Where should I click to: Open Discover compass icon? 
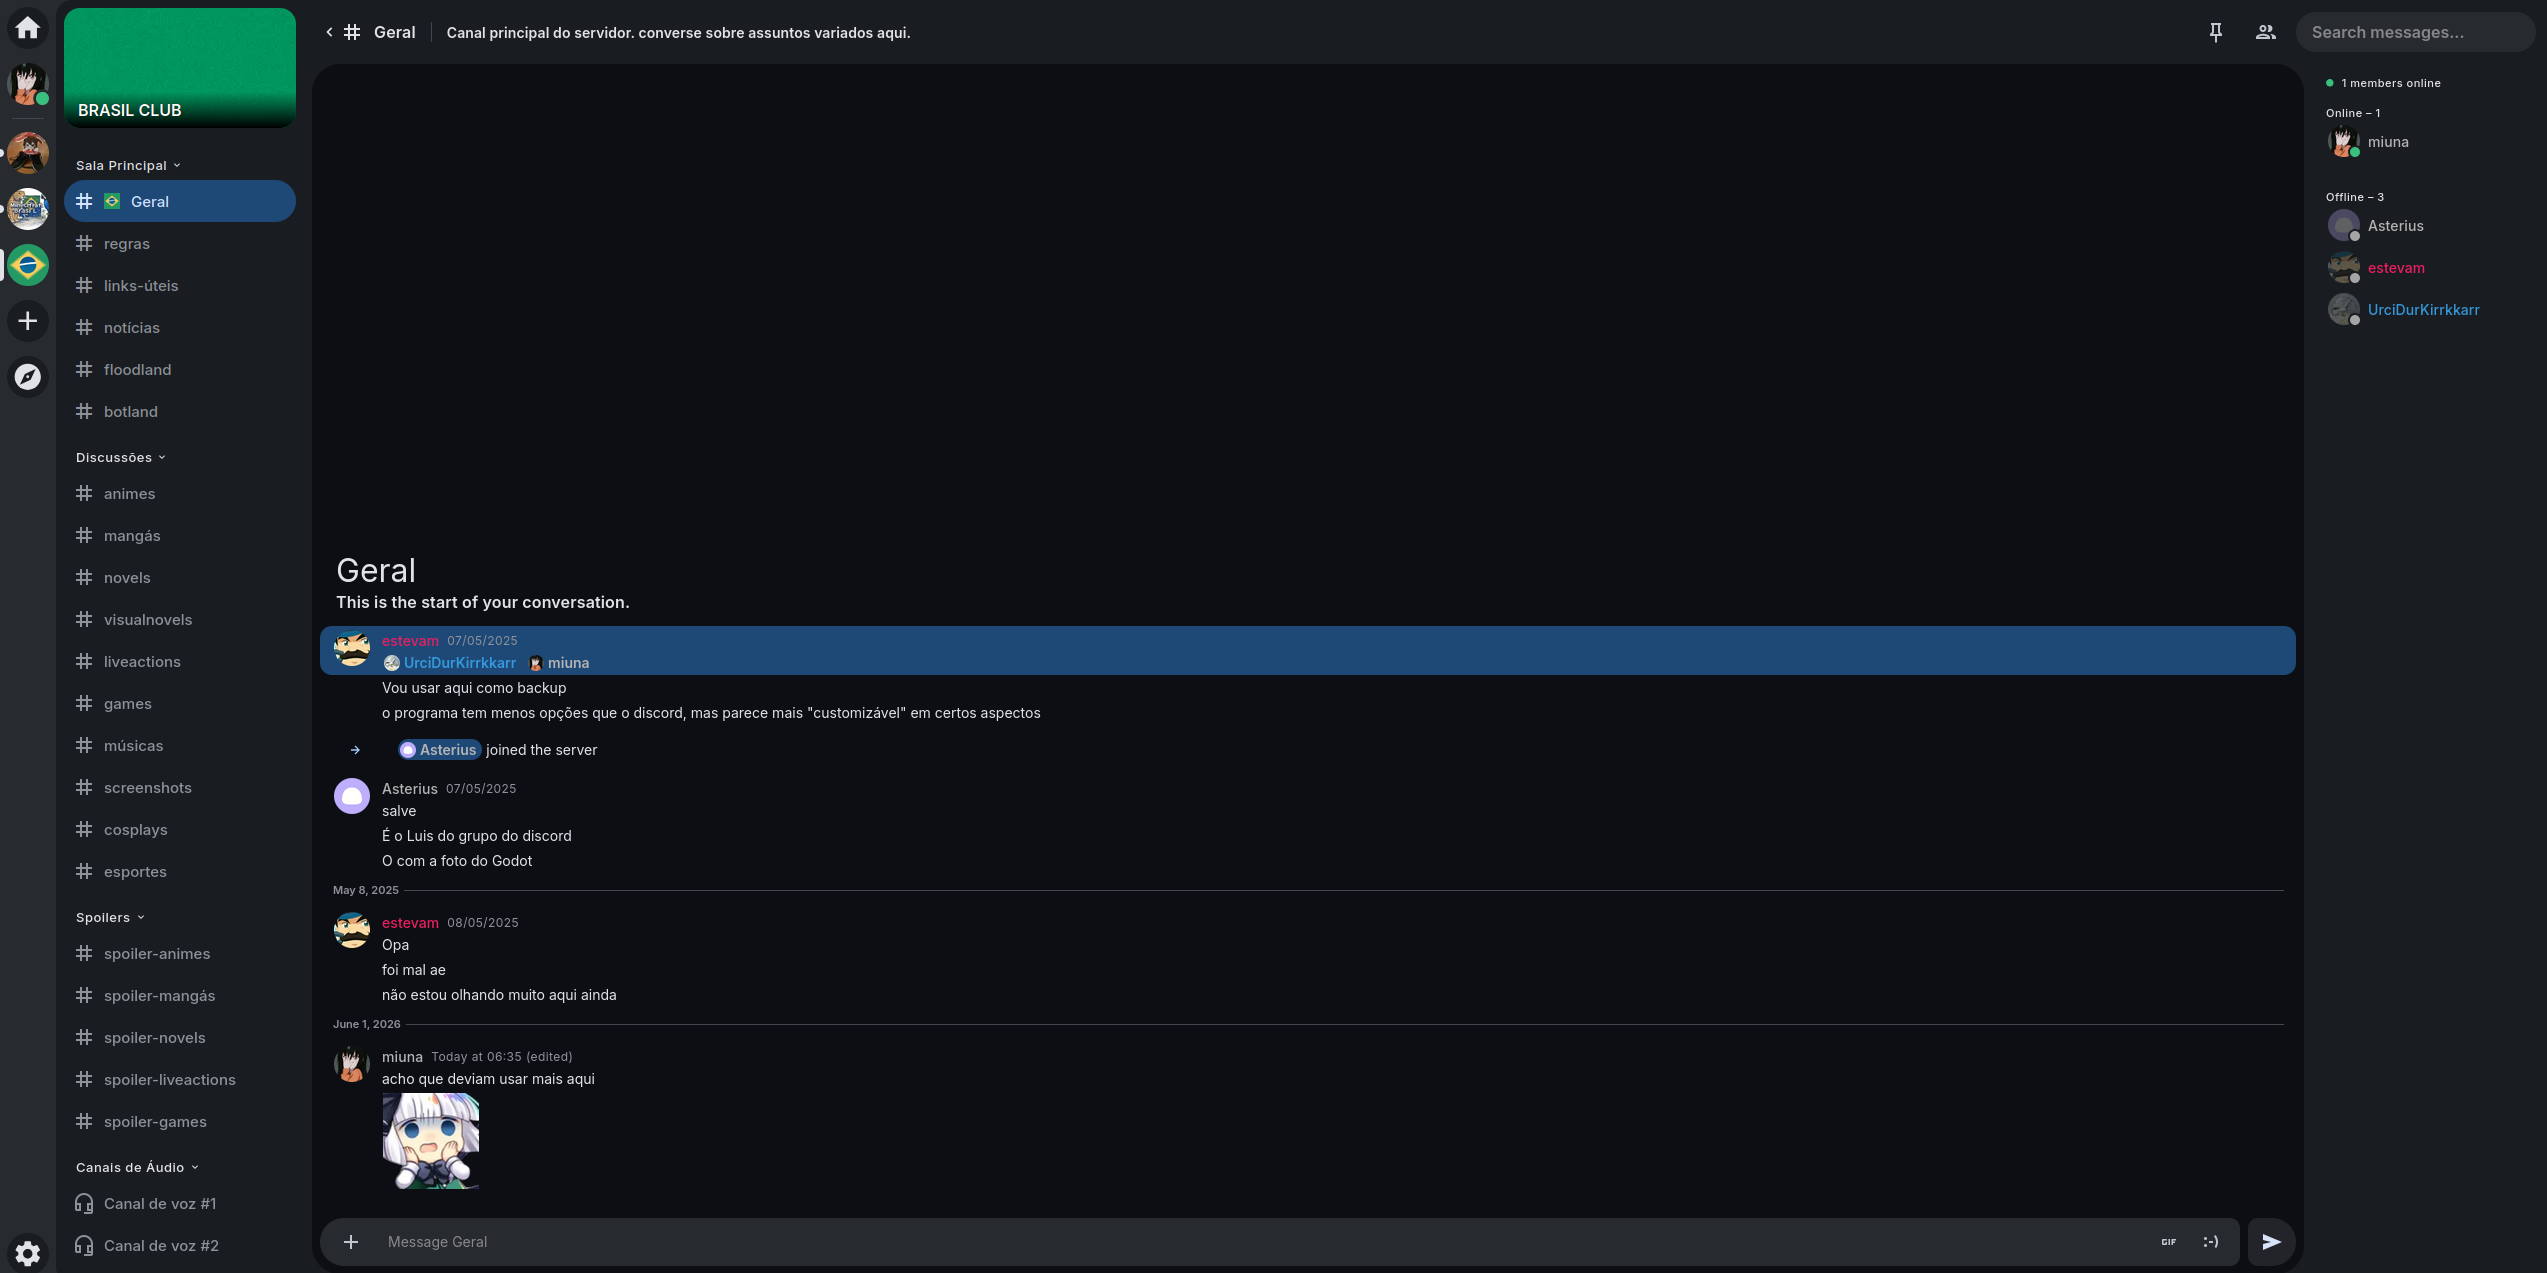tap(28, 377)
